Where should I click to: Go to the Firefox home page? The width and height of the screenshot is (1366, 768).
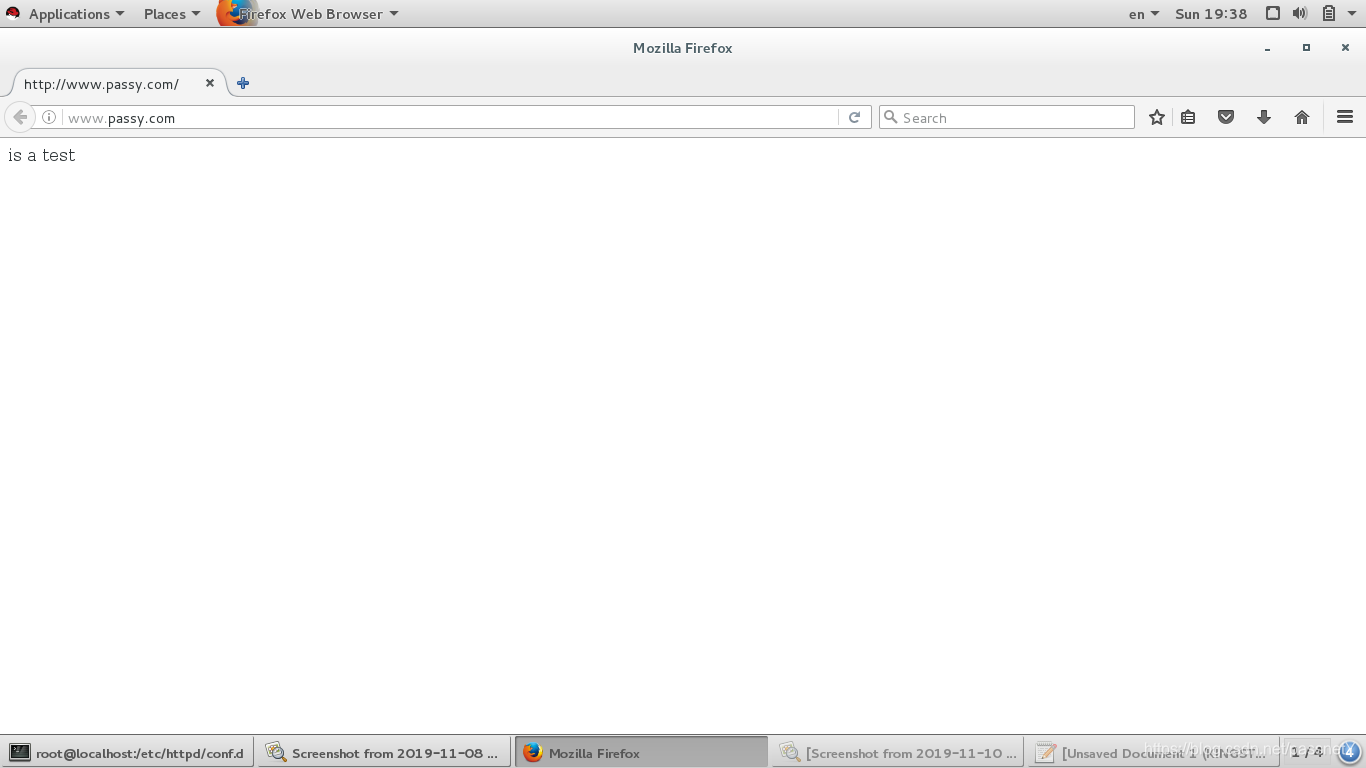[1302, 117]
